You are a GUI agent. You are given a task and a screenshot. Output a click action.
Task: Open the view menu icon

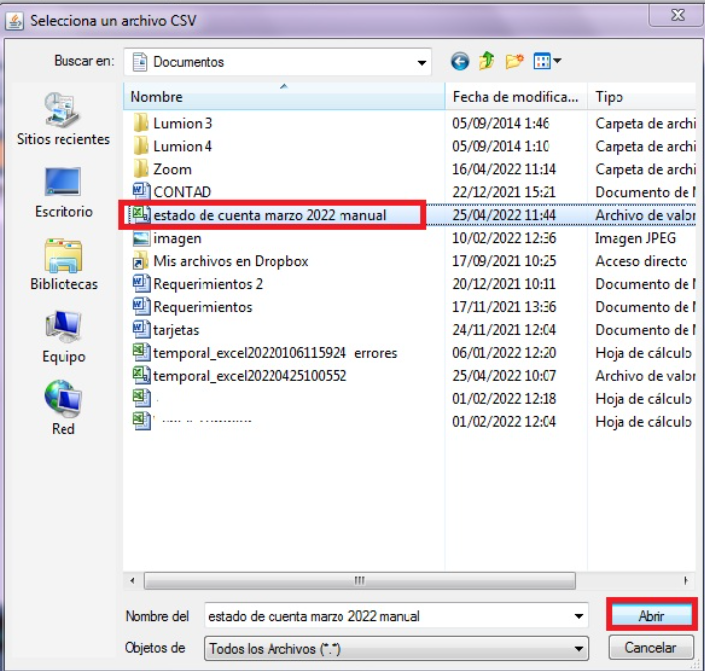point(546,62)
